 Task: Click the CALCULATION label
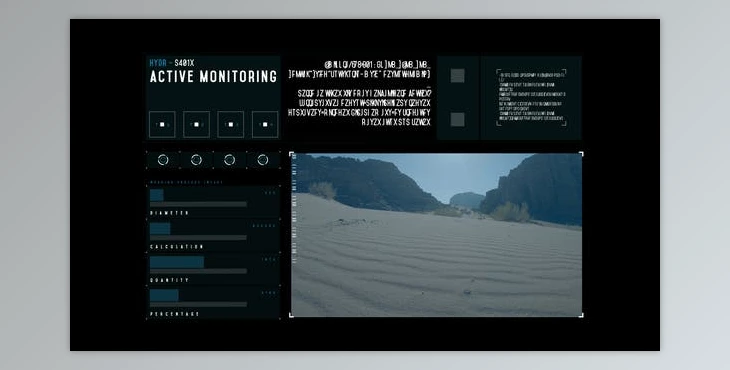177,247
